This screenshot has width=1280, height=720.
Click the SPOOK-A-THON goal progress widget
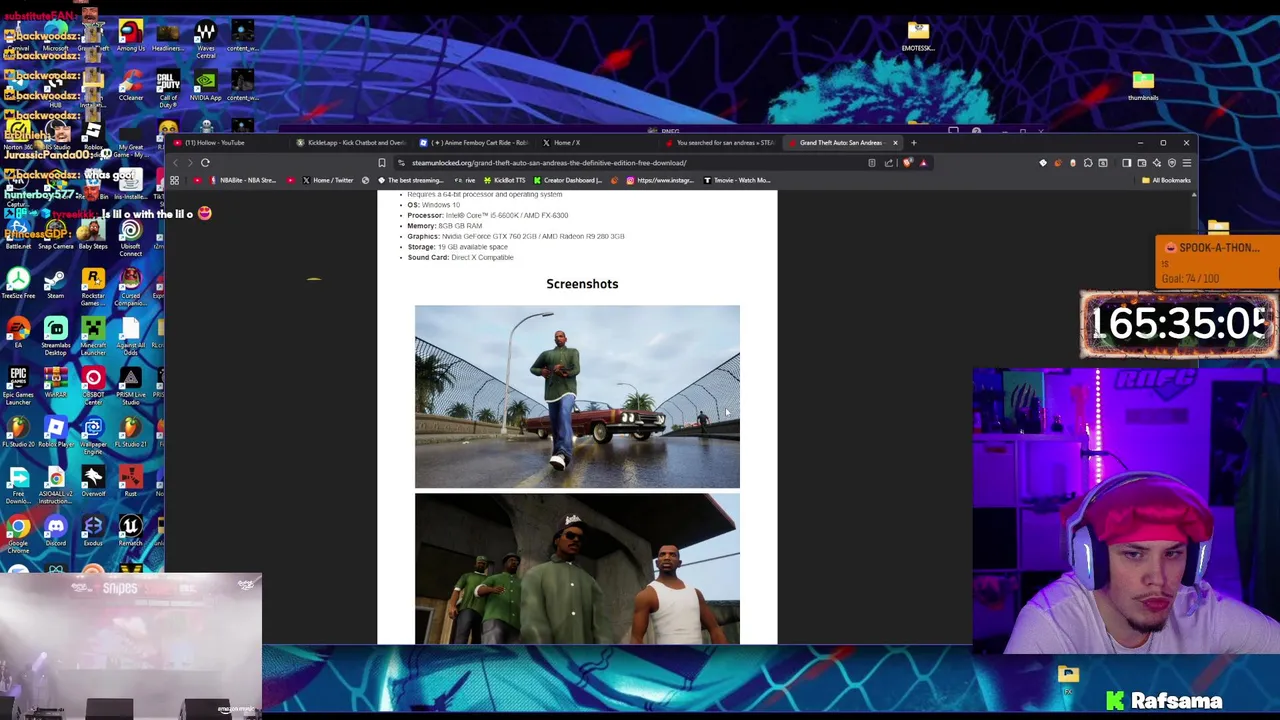point(1217,262)
